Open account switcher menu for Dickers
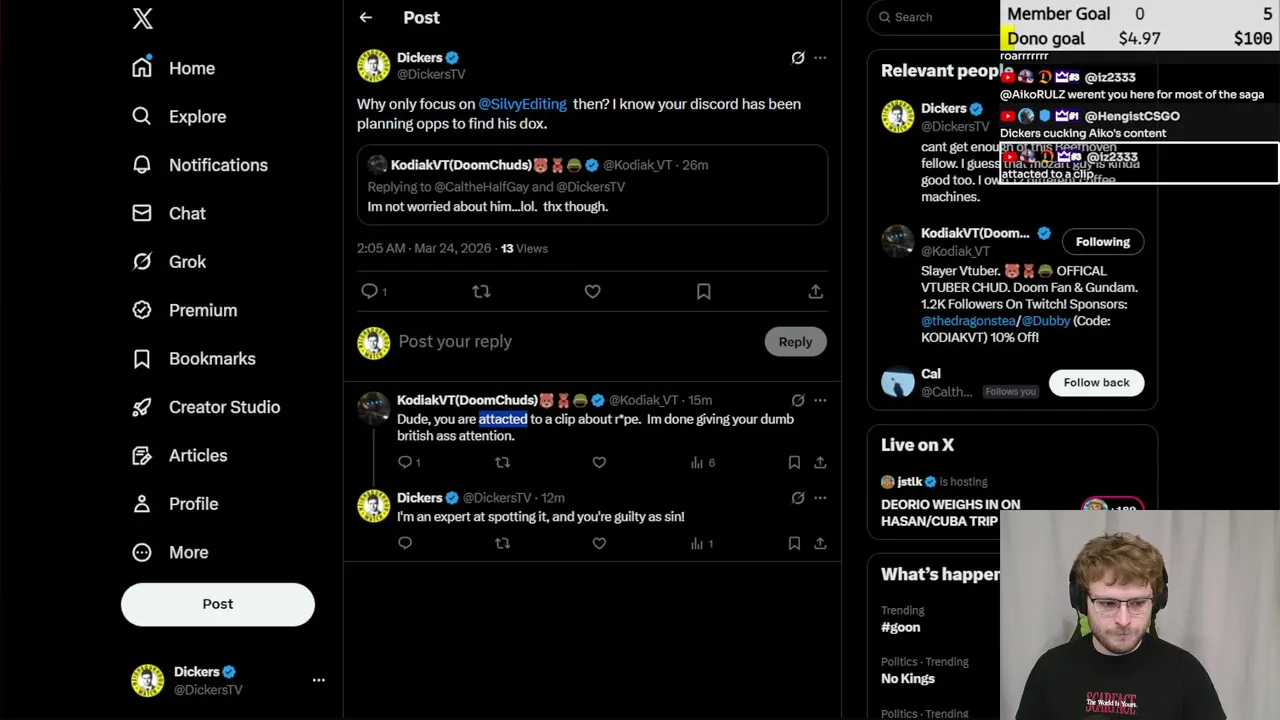 click(x=318, y=680)
